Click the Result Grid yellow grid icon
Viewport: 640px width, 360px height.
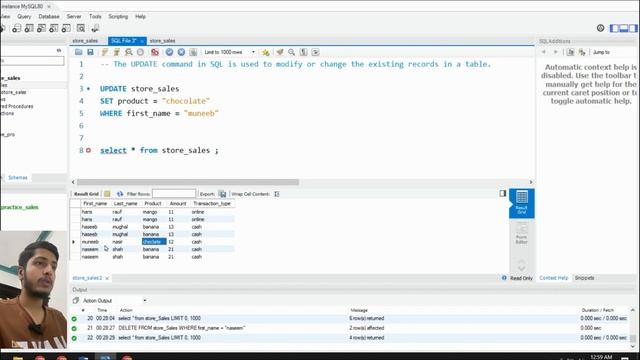click(x=107, y=194)
